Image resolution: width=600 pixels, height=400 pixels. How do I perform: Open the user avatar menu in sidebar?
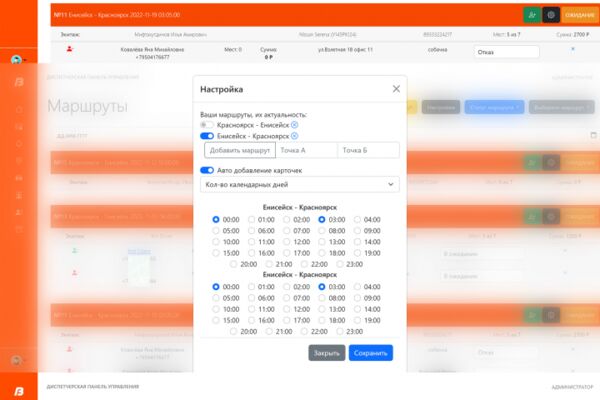(x=17, y=60)
